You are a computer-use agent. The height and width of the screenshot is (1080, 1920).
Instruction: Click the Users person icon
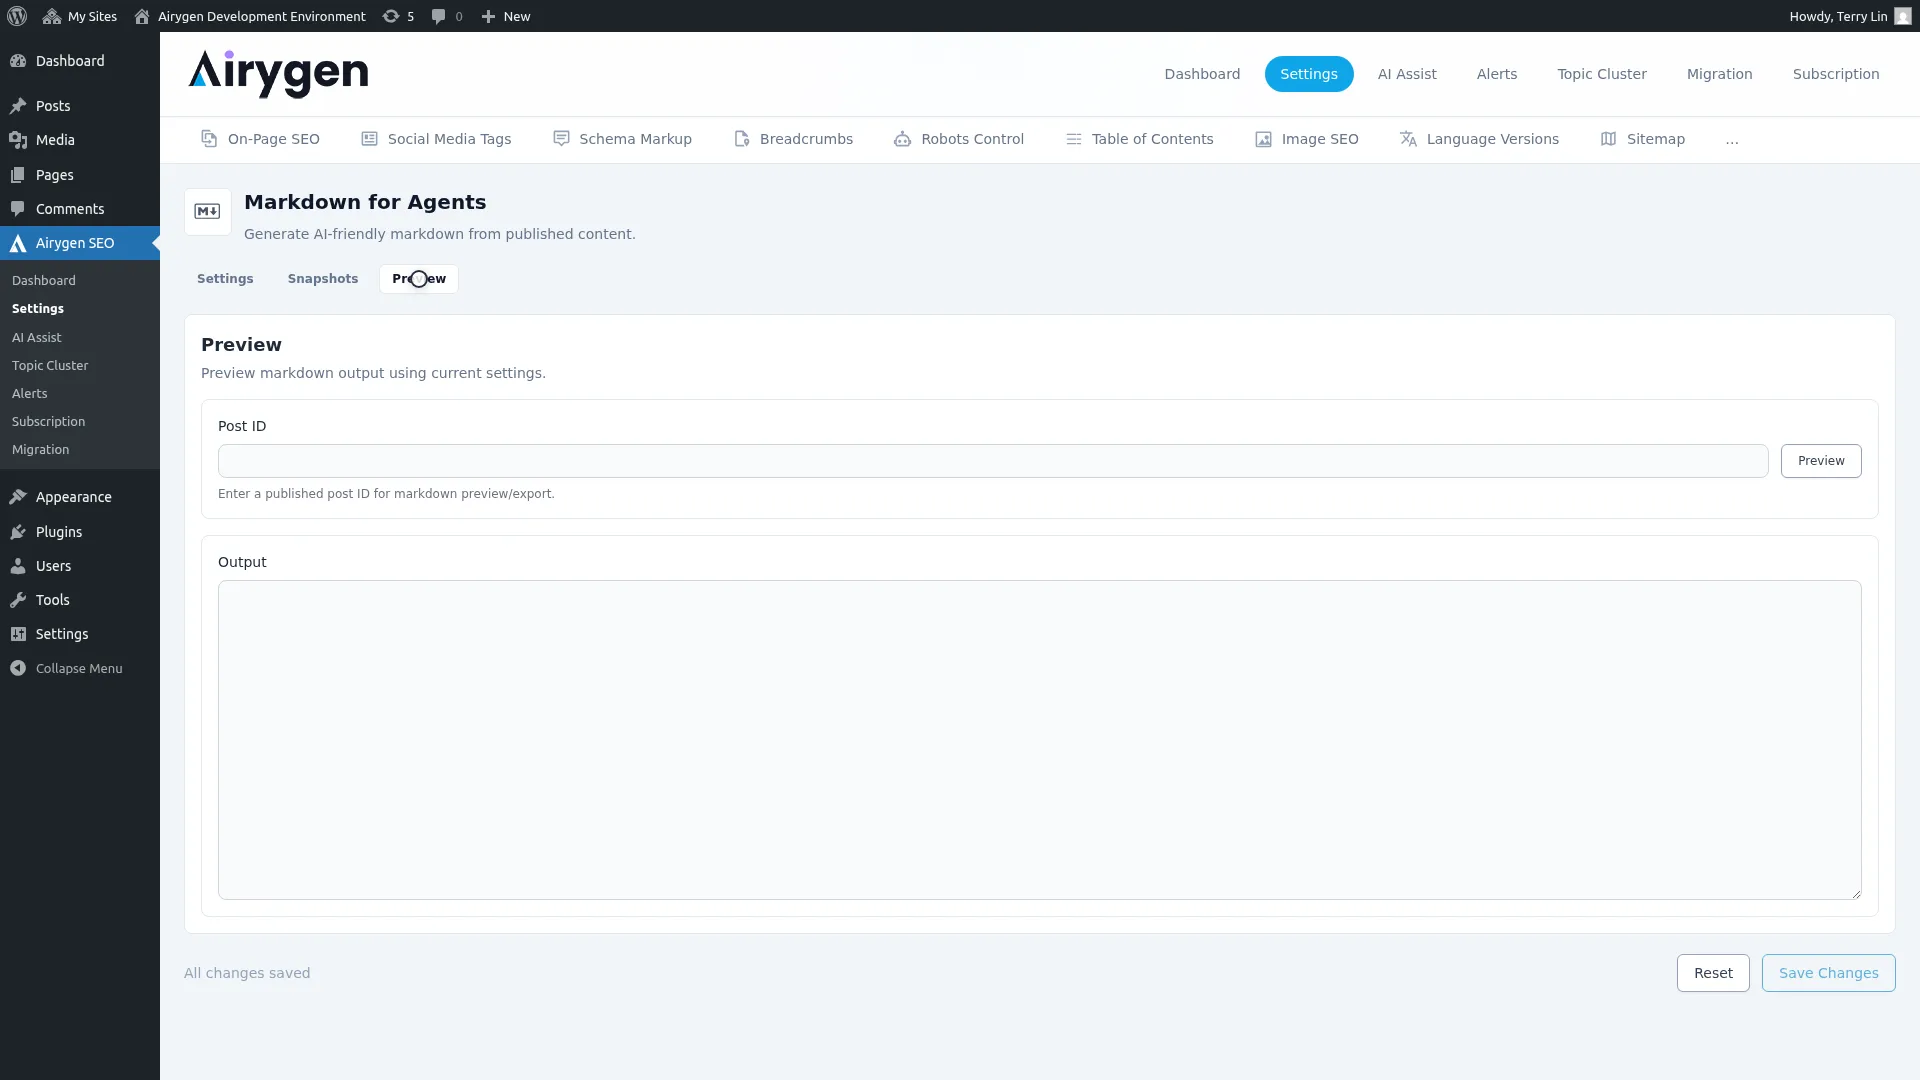pyautogui.click(x=18, y=566)
